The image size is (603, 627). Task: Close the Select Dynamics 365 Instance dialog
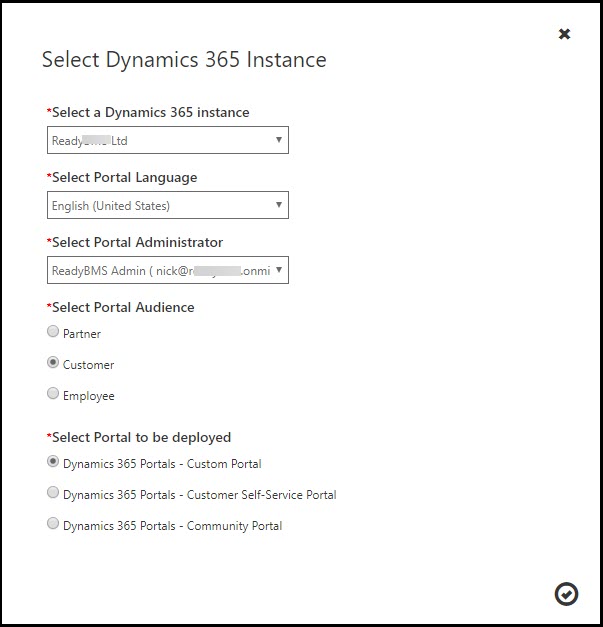(x=564, y=34)
